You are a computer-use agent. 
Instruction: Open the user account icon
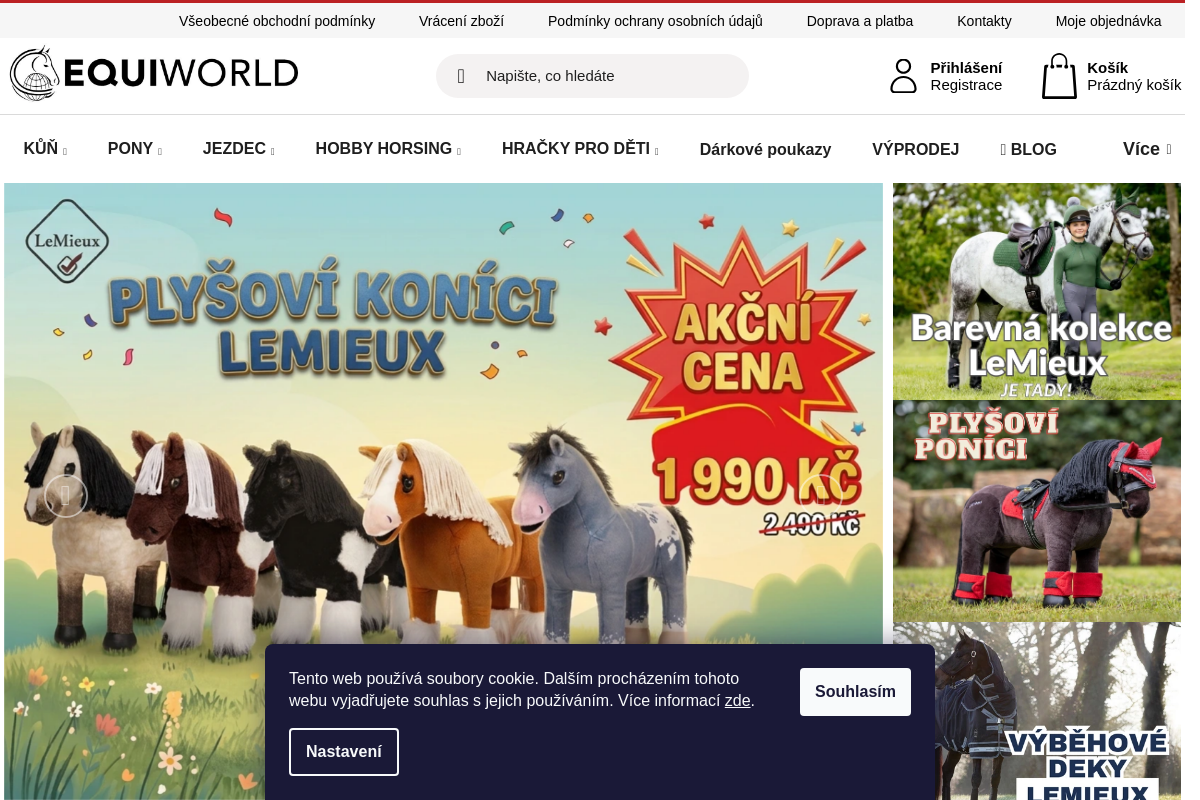pos(903,76)
